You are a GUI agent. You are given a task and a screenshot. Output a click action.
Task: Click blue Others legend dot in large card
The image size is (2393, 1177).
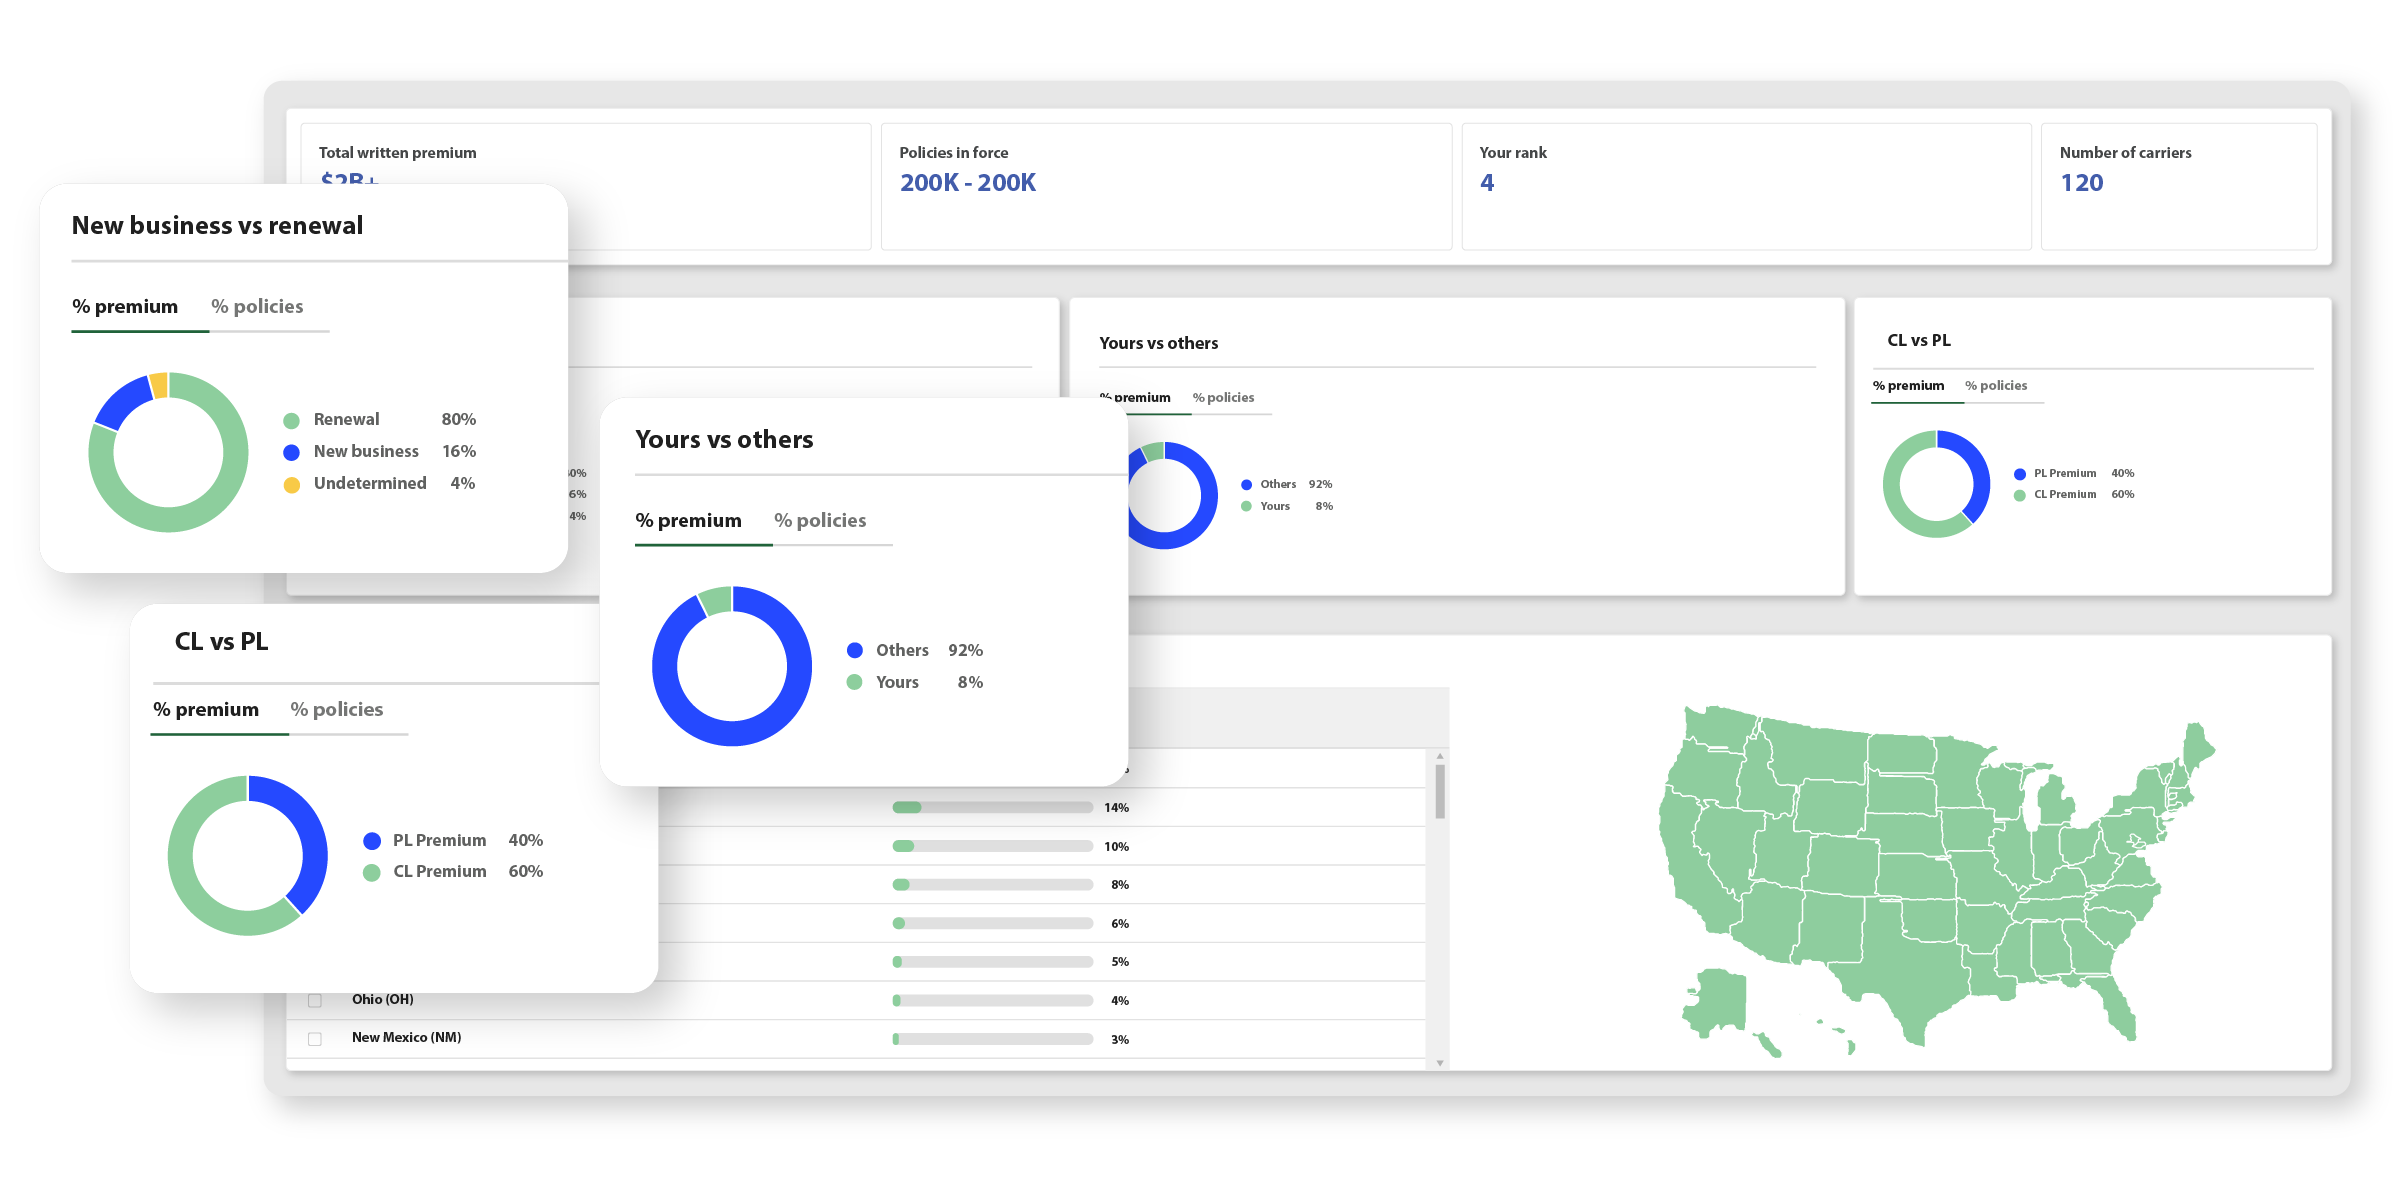[855, 650]
